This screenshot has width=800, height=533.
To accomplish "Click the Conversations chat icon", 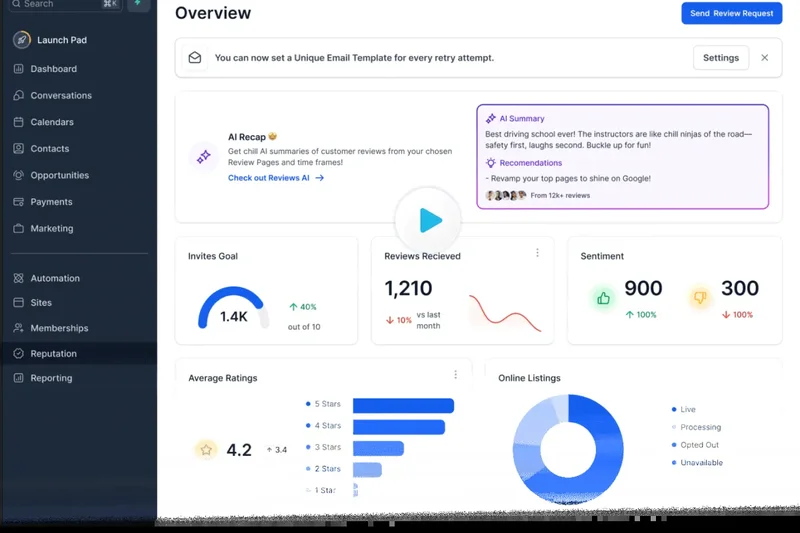I will (x=19, y=96).
